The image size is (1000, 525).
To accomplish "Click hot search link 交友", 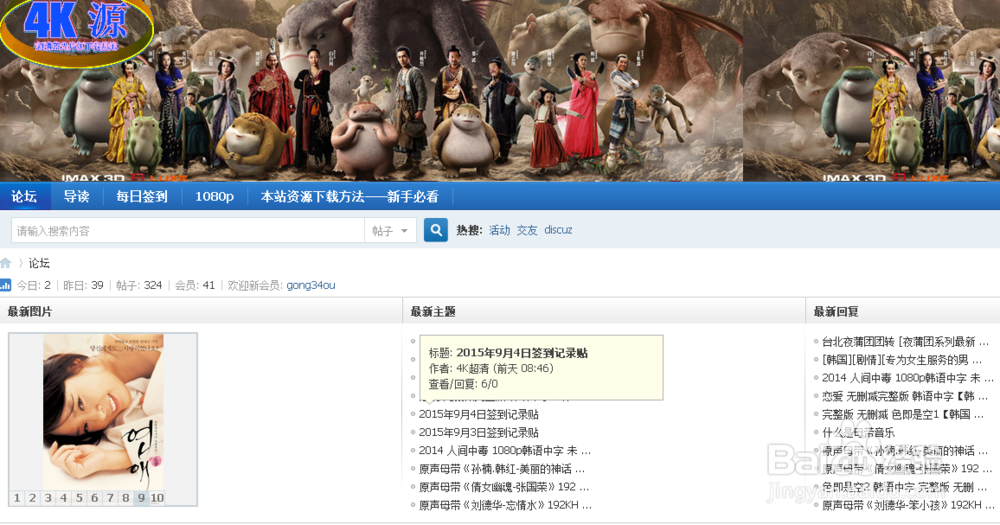I will coord(527,230).
